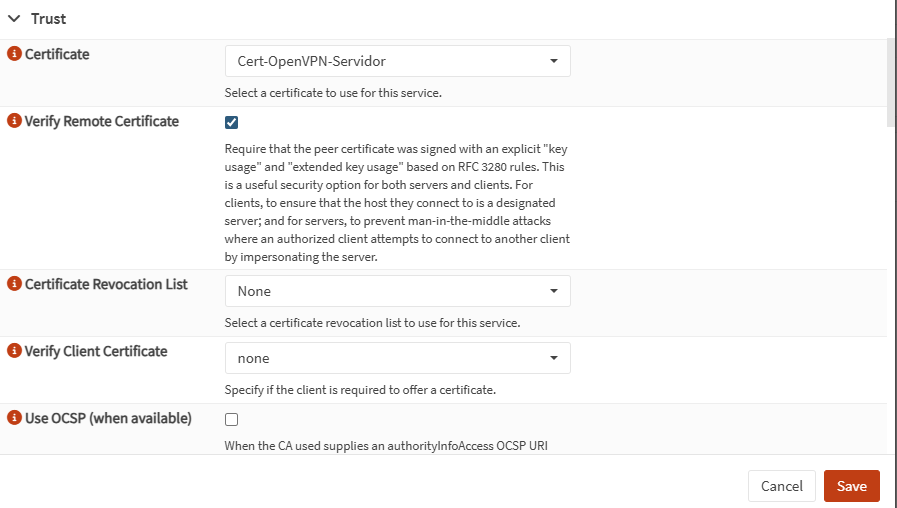The height and width of the screenshot is (508, 897).
Task: Click the vertical scrollbar thumb
Action: (891, 80)
